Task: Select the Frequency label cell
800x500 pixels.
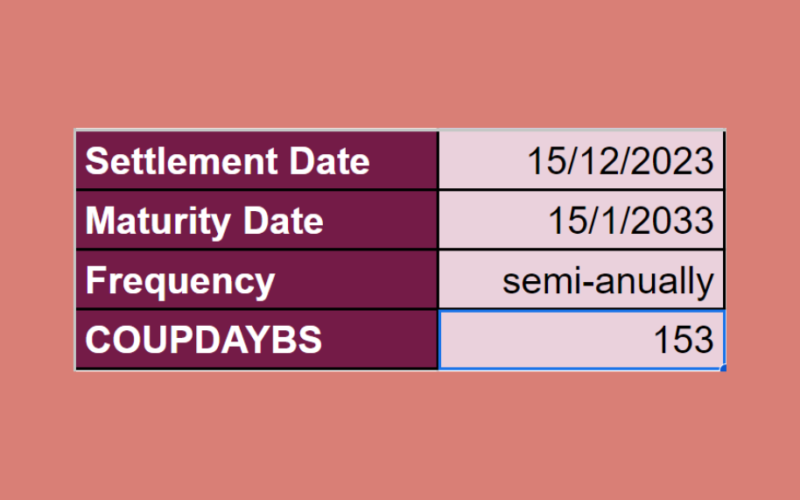Action: (256, 281)
